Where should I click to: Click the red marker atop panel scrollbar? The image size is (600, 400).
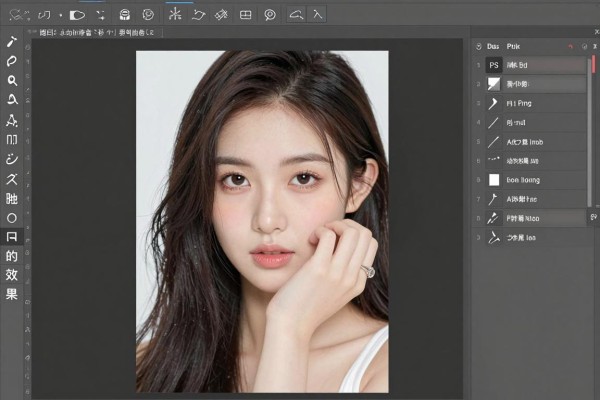[593, 64]
